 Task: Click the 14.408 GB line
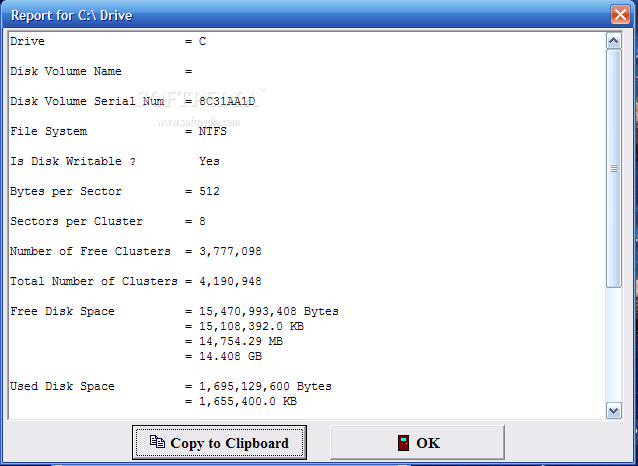[x=230, y=357]
